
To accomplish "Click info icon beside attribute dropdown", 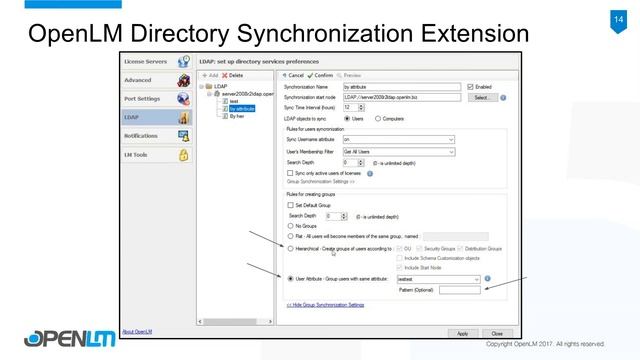I will (487, 279).
